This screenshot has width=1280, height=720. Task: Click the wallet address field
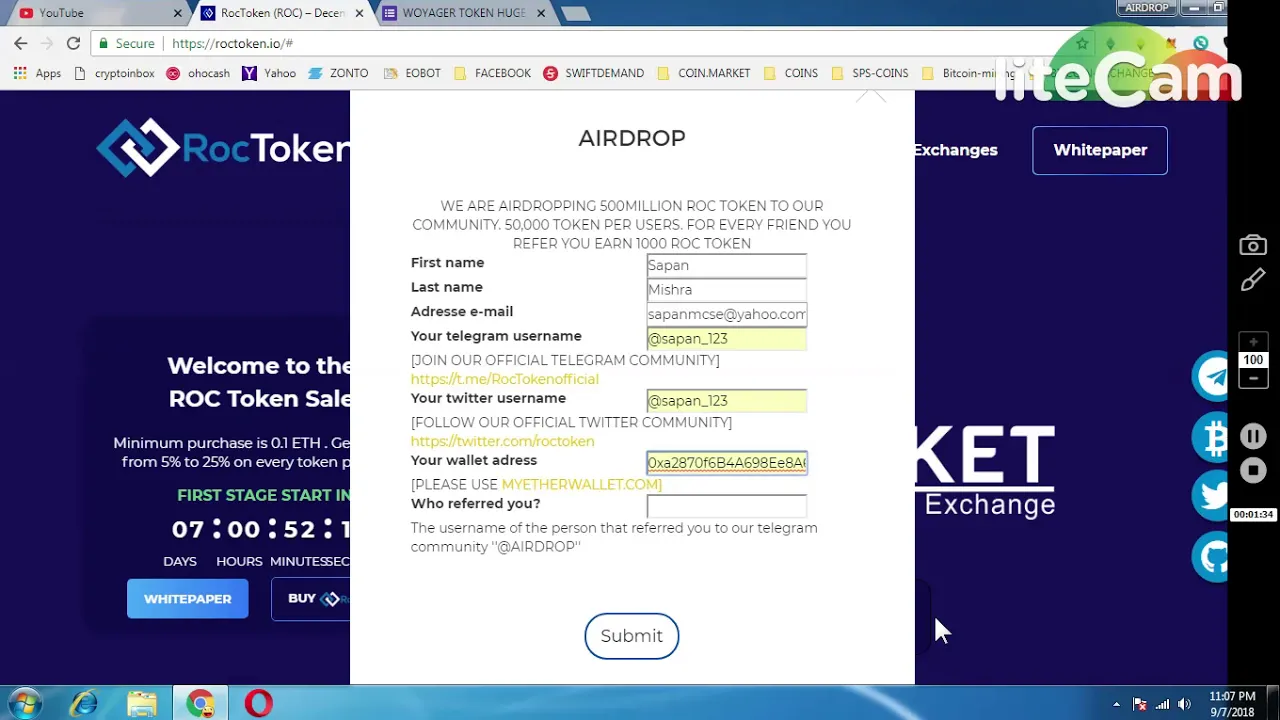[726, 462]
